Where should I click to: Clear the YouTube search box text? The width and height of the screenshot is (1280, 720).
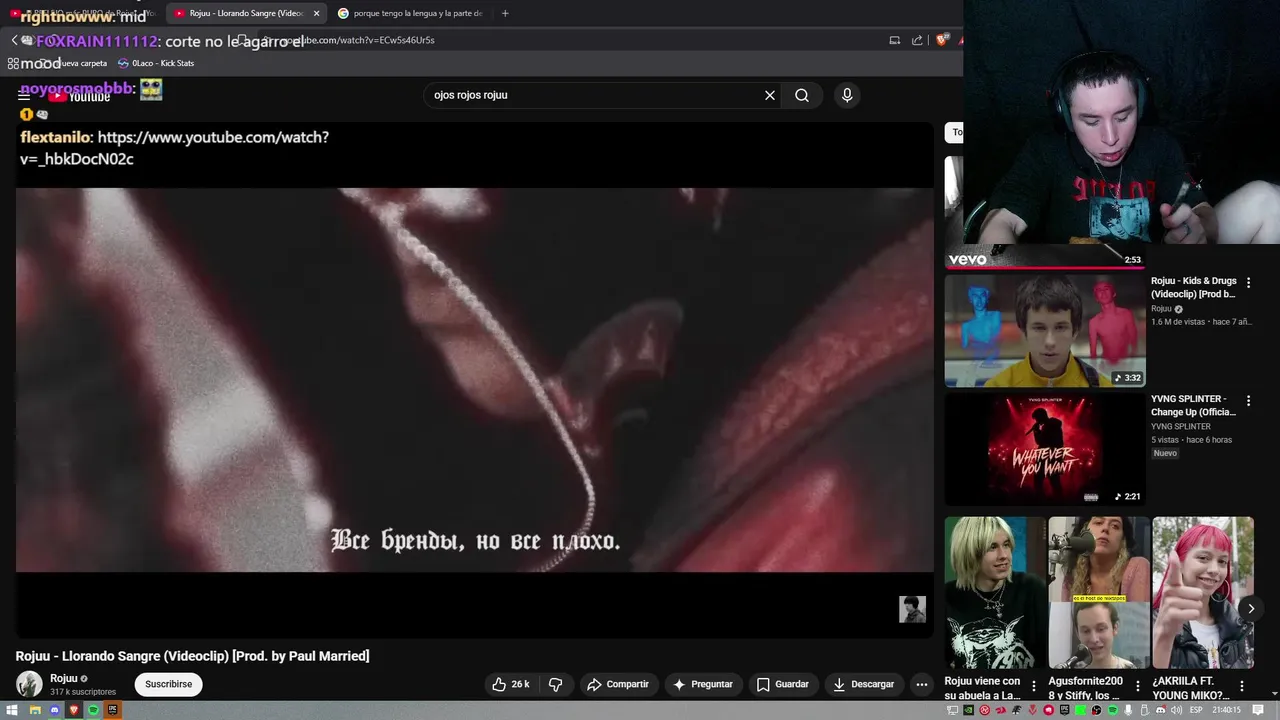point(770,95)
